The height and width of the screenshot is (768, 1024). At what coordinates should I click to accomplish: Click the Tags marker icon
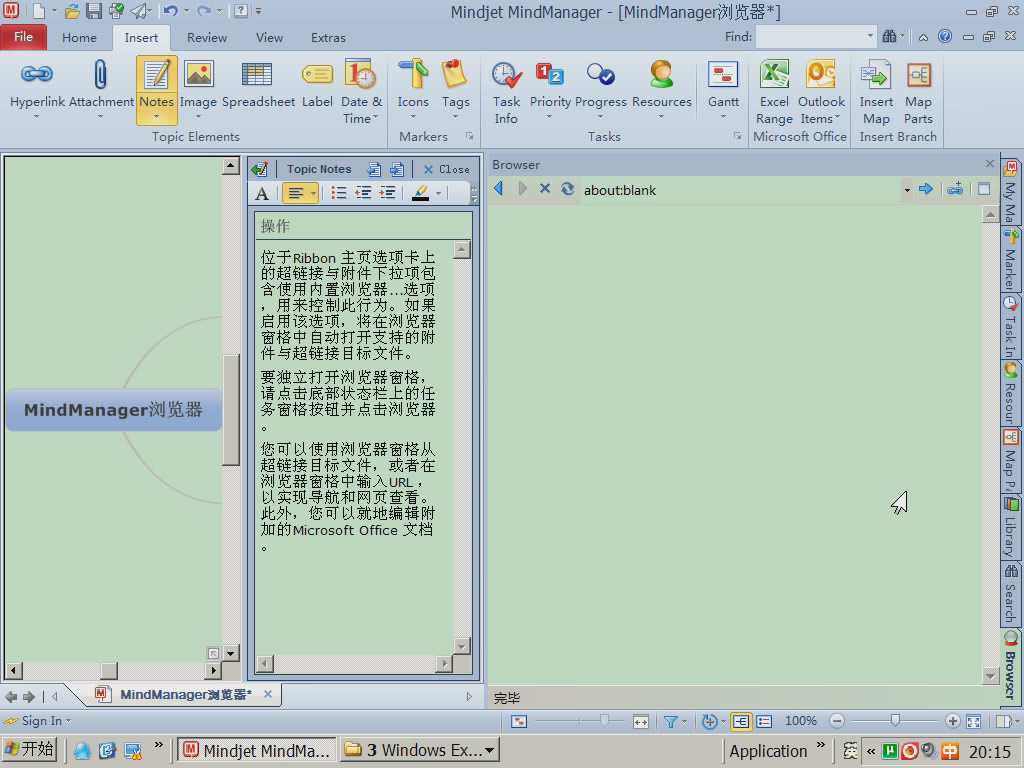tap(455, 74)
